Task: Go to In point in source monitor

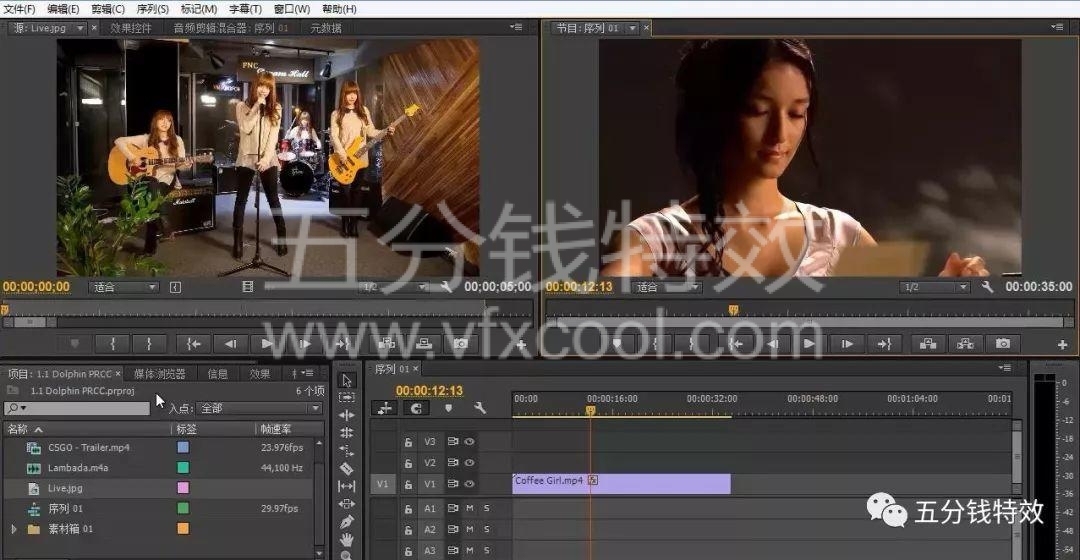Action: point(194,343)
